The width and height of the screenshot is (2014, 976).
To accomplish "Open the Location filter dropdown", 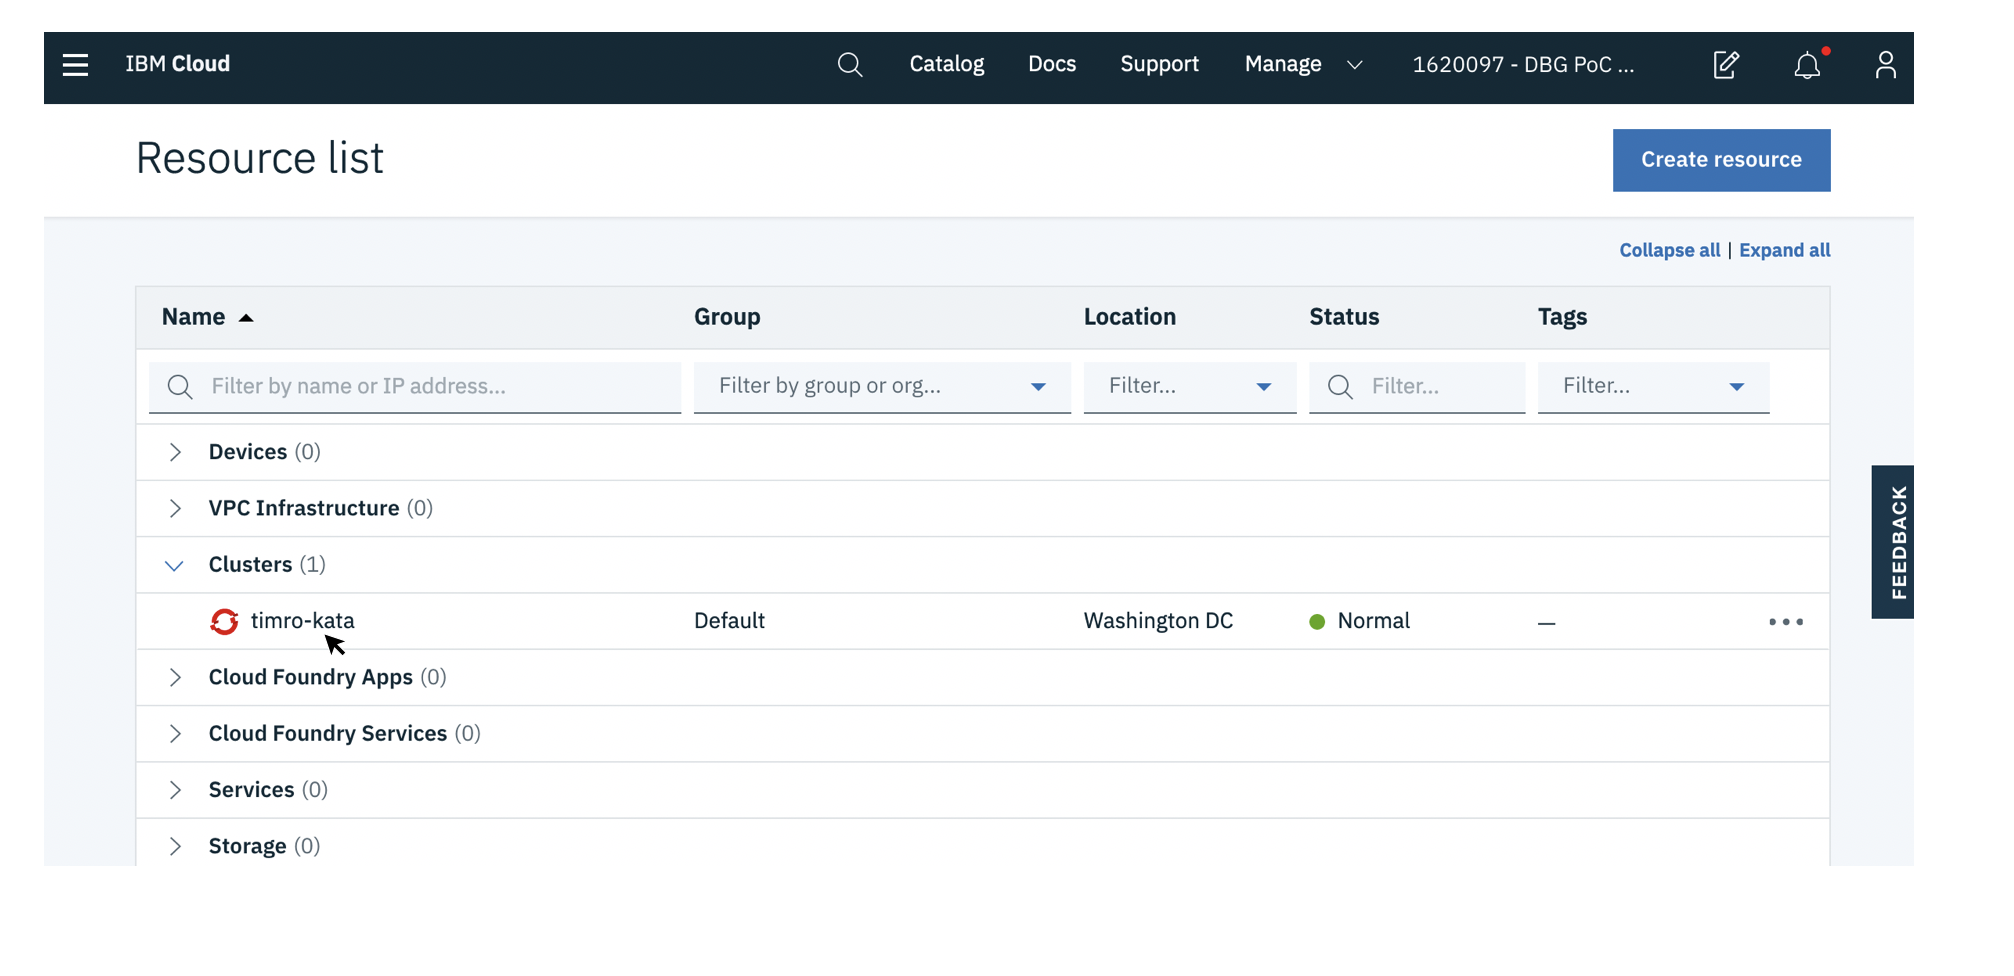I will click(1190, 387).
